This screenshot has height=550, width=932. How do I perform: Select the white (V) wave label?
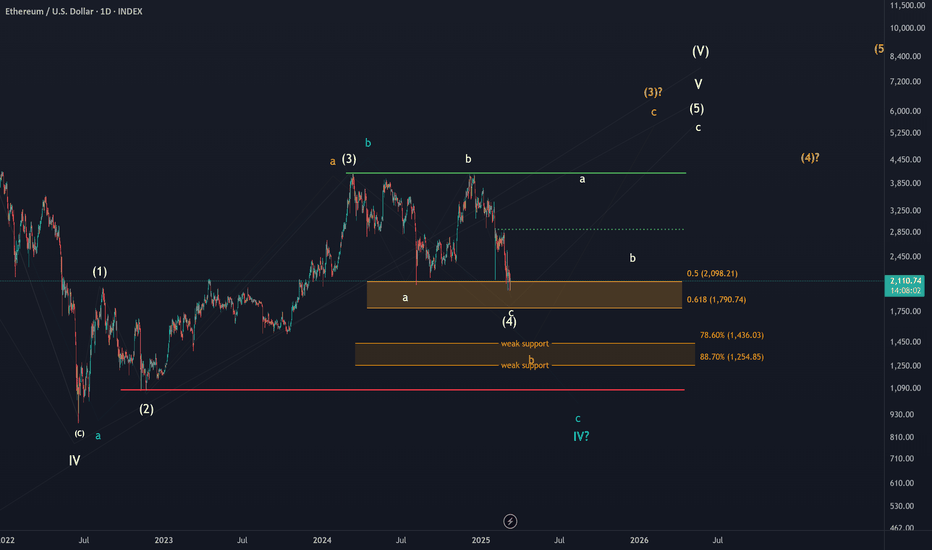[x=700, y=51]
